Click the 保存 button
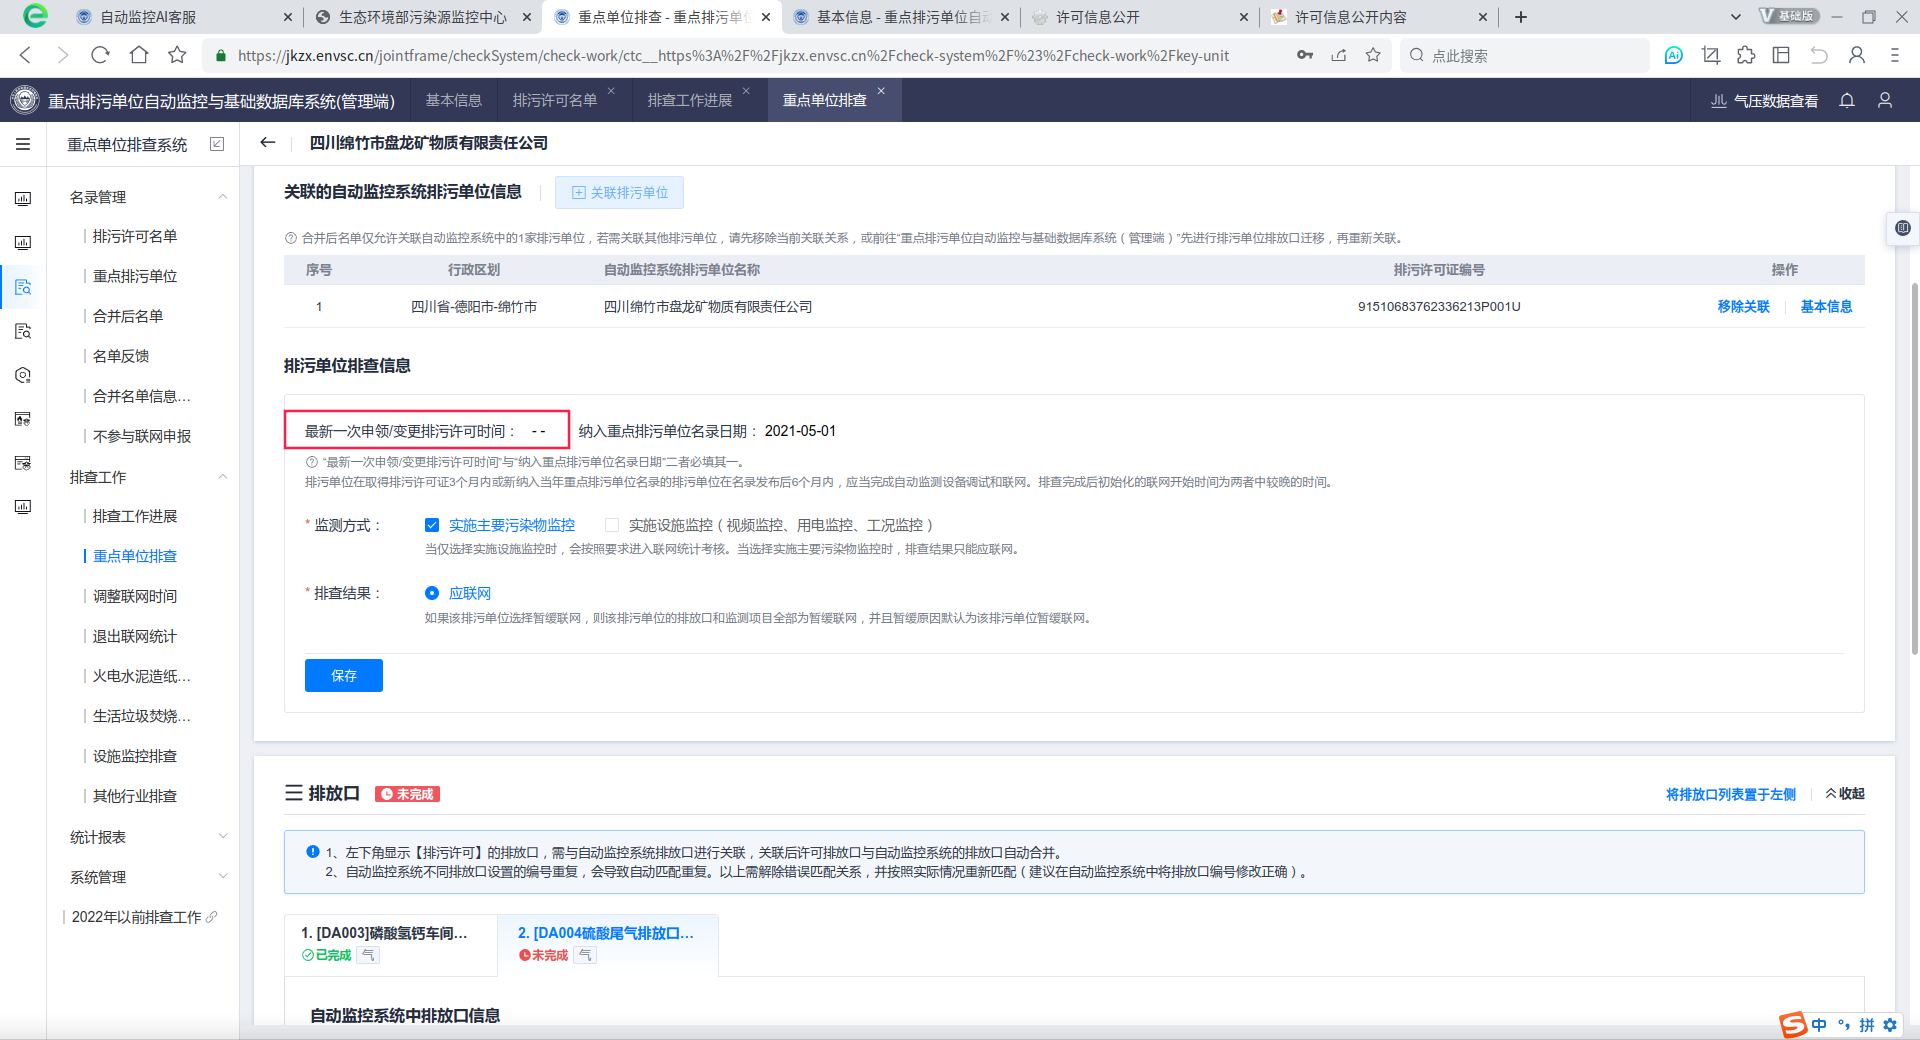The width and height of the screenshot is (1920, 1040). click(344, 676)
